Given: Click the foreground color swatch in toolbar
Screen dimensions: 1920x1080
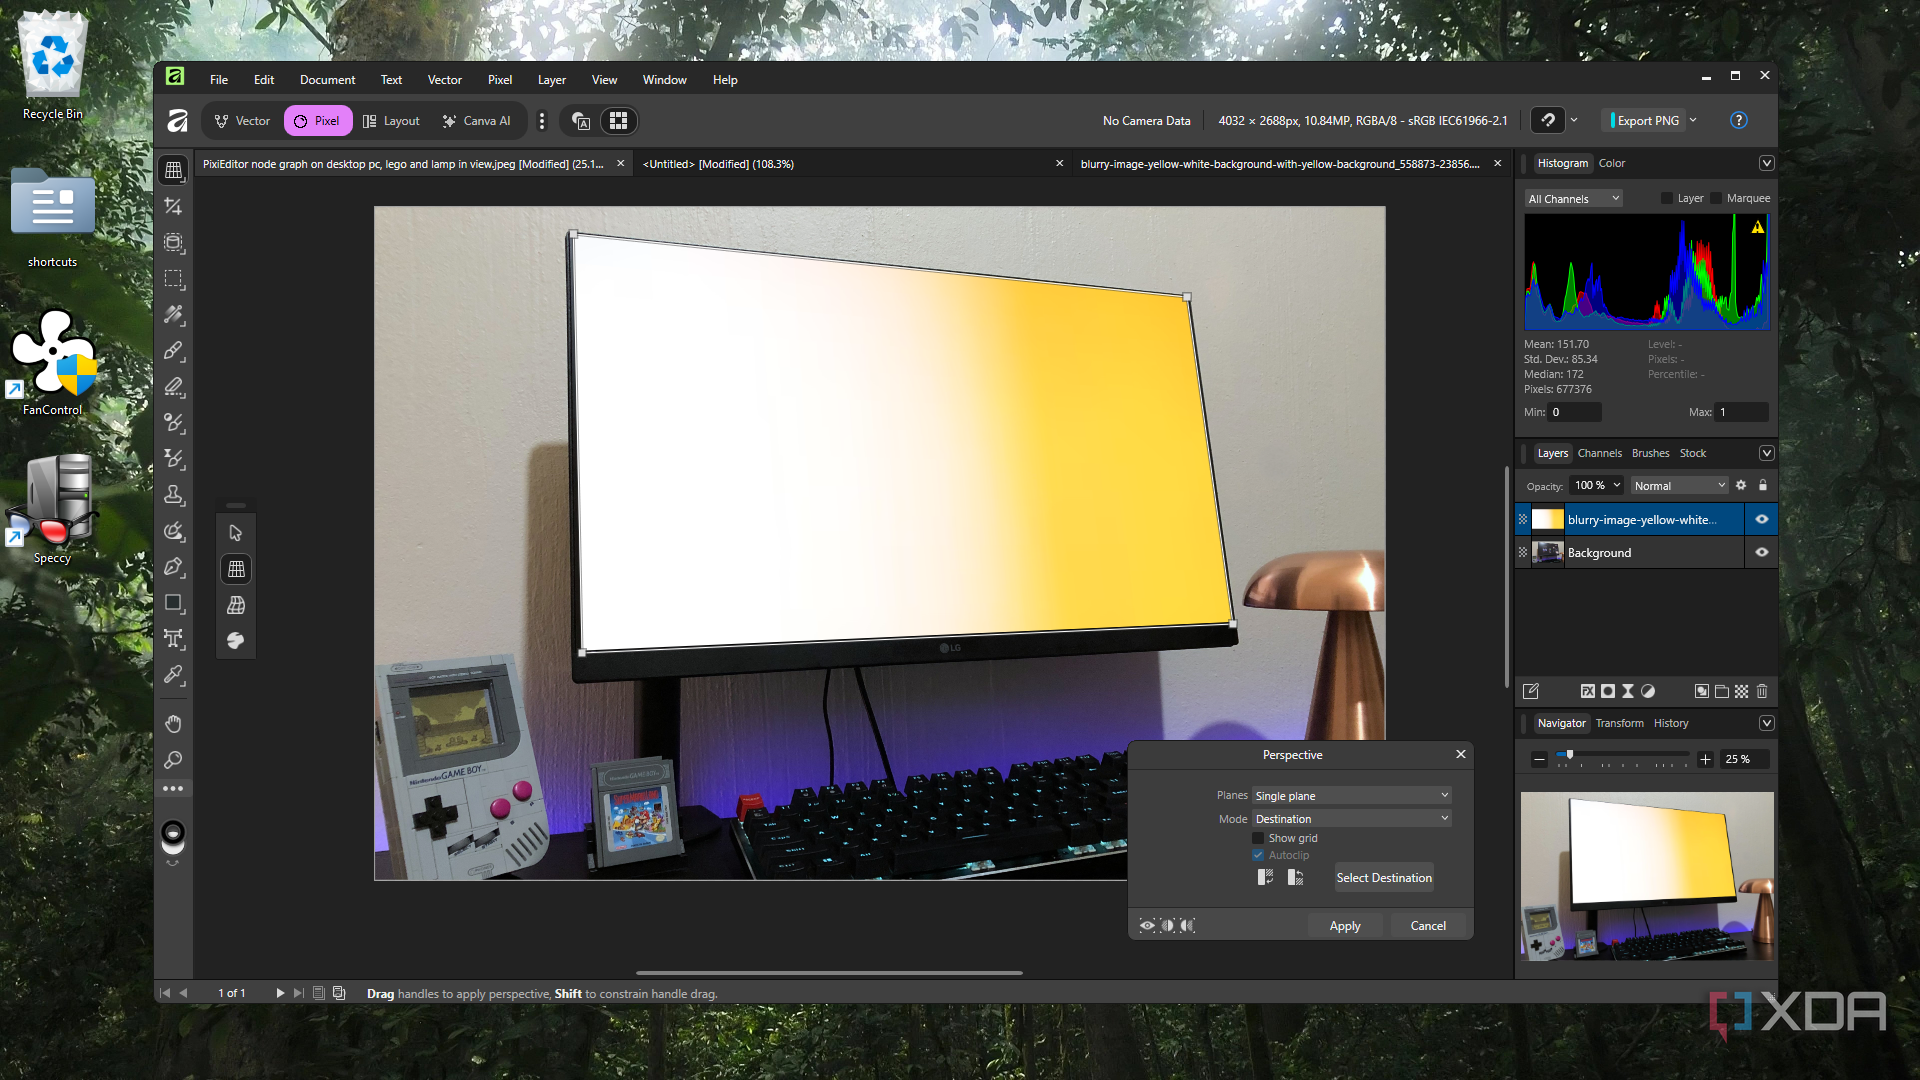Looking at the screenshot, I should [x=173, y=833].
